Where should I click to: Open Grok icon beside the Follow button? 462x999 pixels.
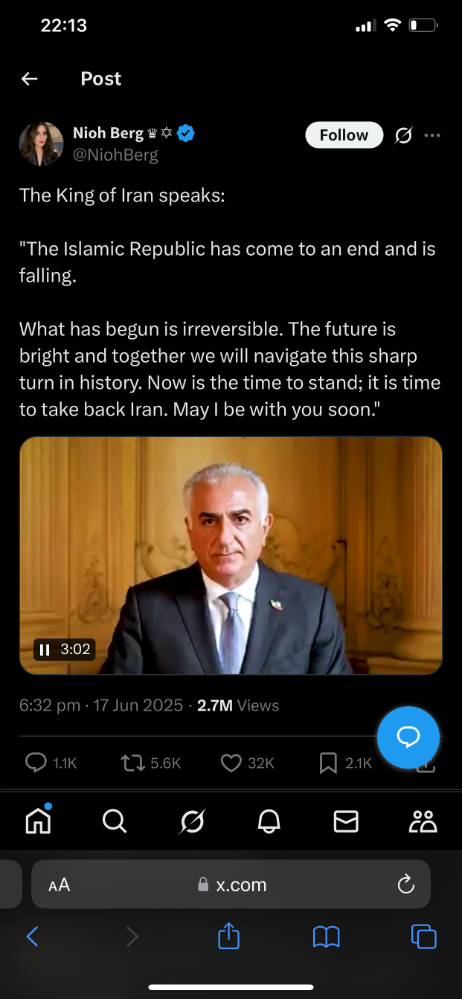(403, 135)
